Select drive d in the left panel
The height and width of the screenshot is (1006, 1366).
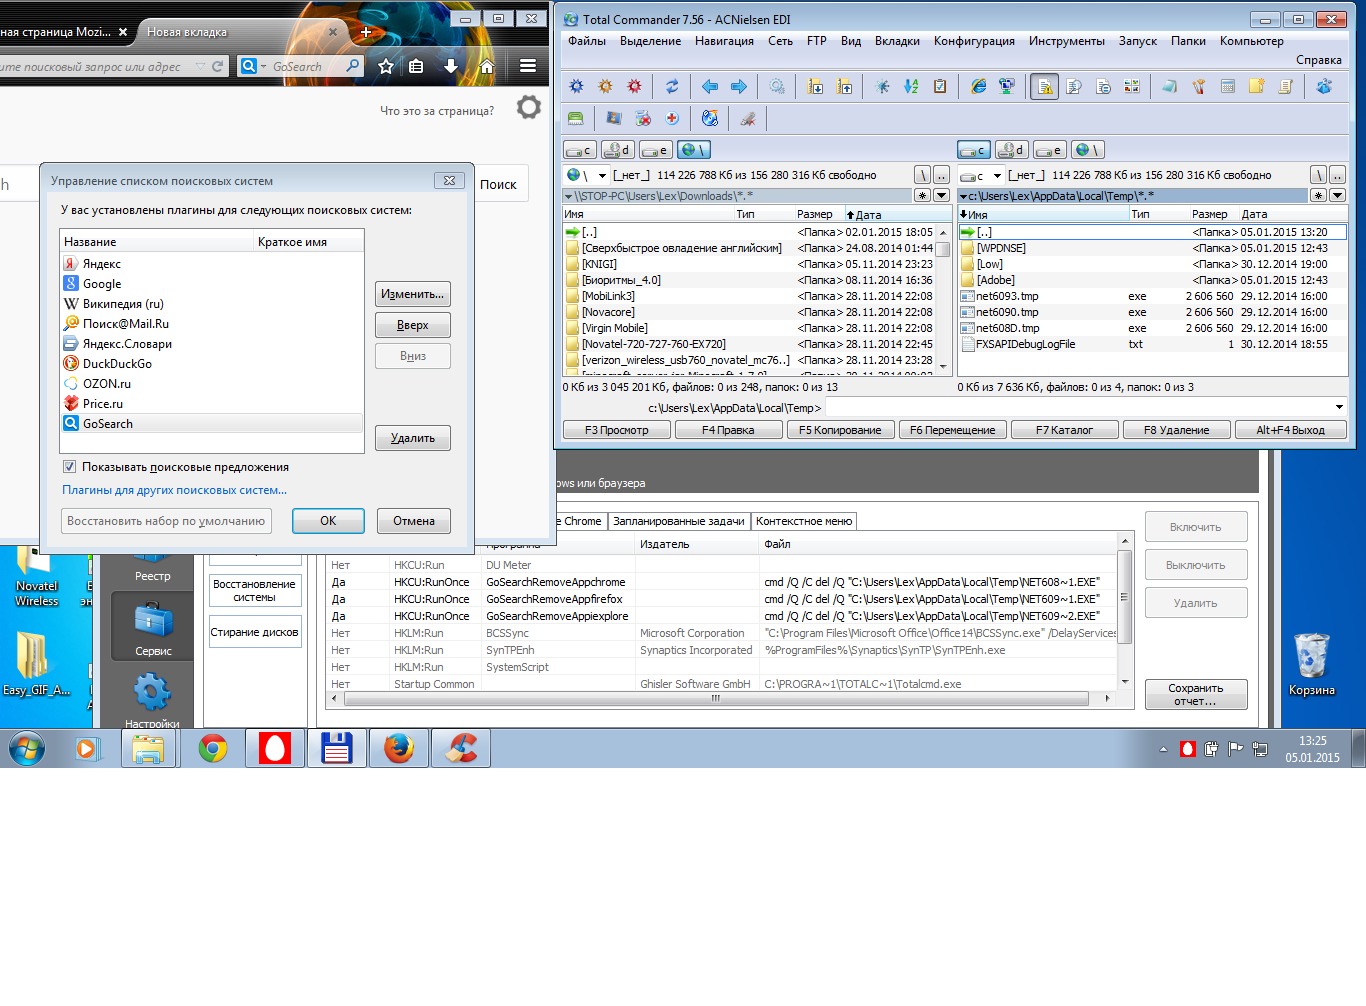click(618, 150)
